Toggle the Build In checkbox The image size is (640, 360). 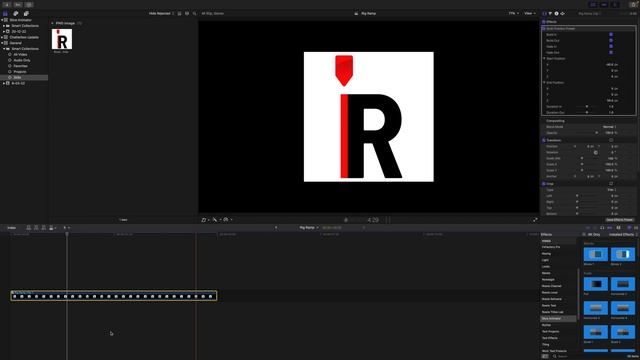[611, 35]
